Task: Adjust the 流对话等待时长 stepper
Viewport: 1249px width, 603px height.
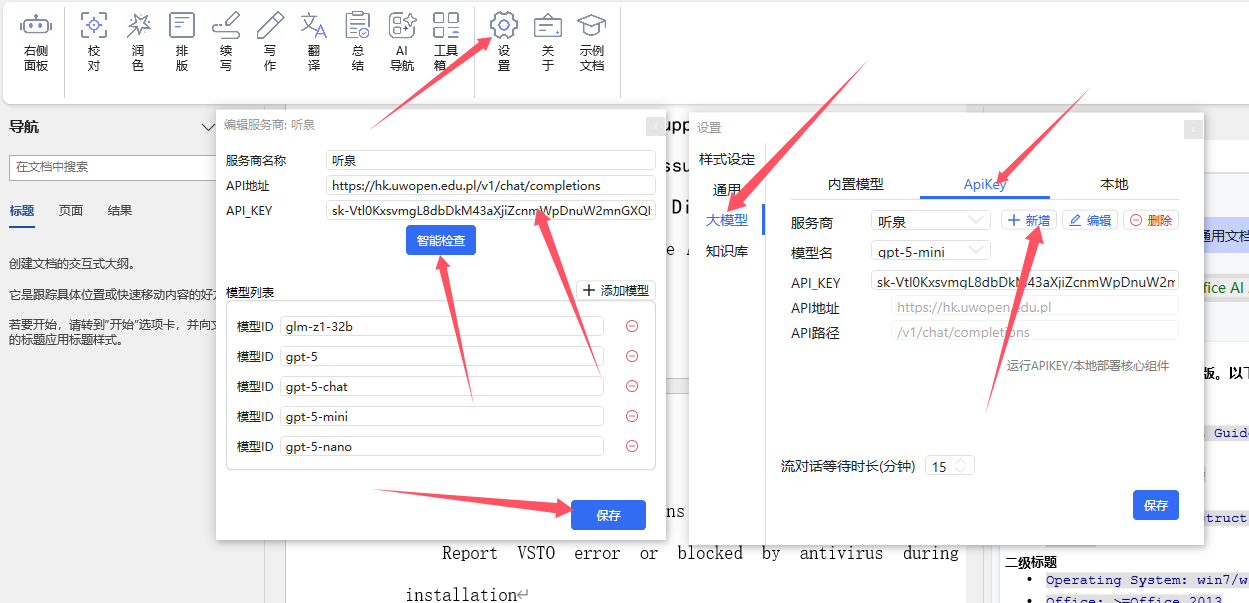Action: (x=960, y=466)
